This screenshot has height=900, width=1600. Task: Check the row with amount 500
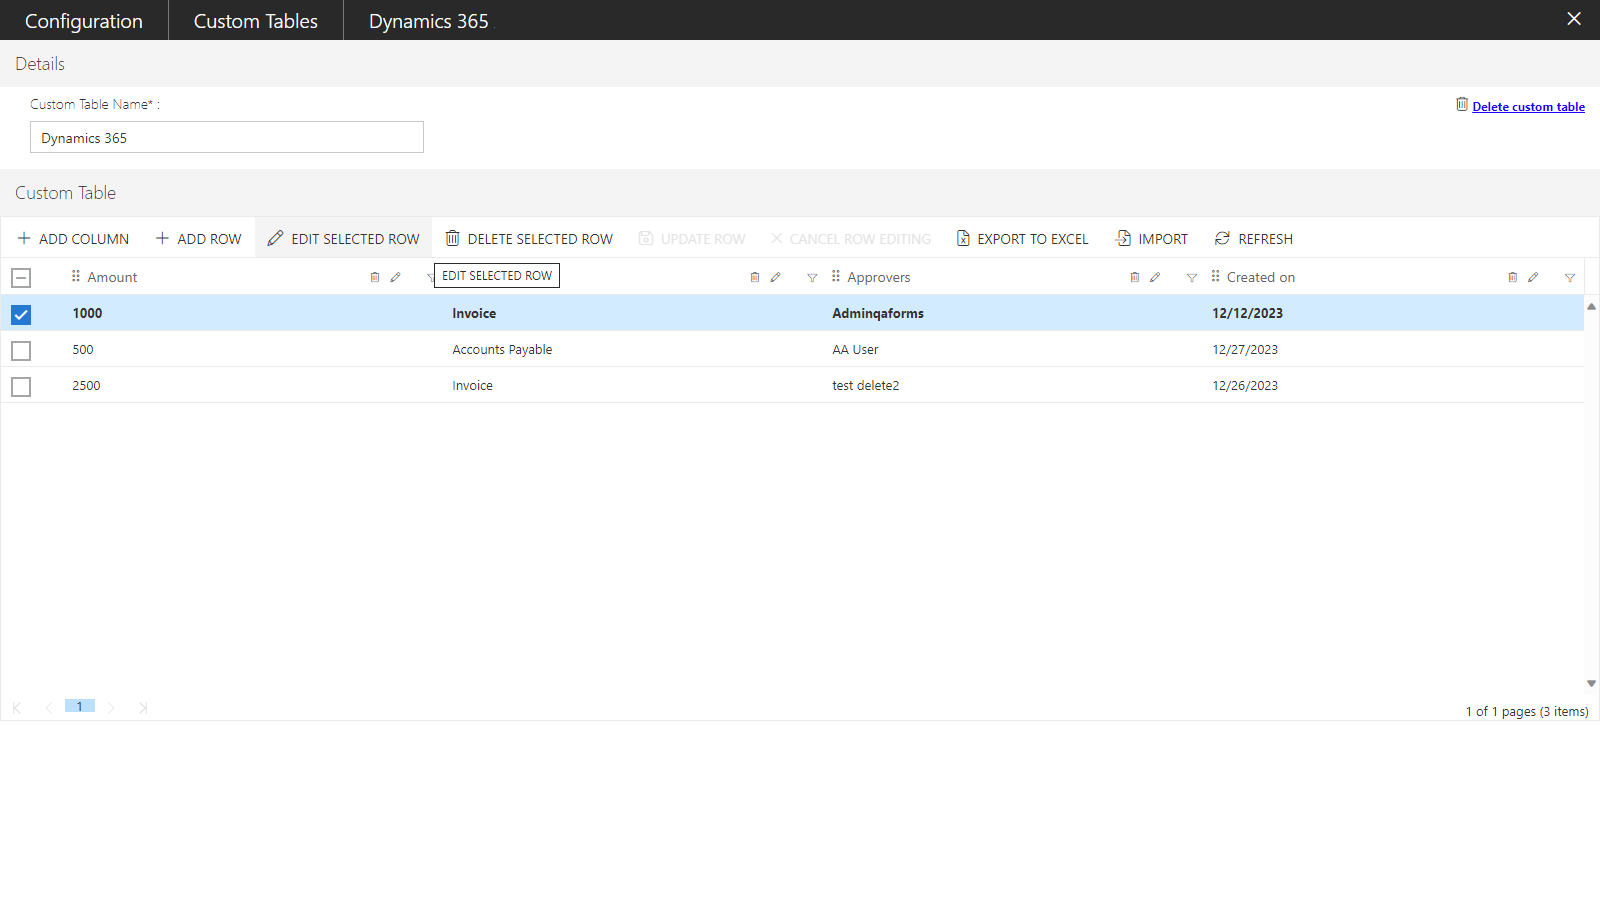pos(21,350)
